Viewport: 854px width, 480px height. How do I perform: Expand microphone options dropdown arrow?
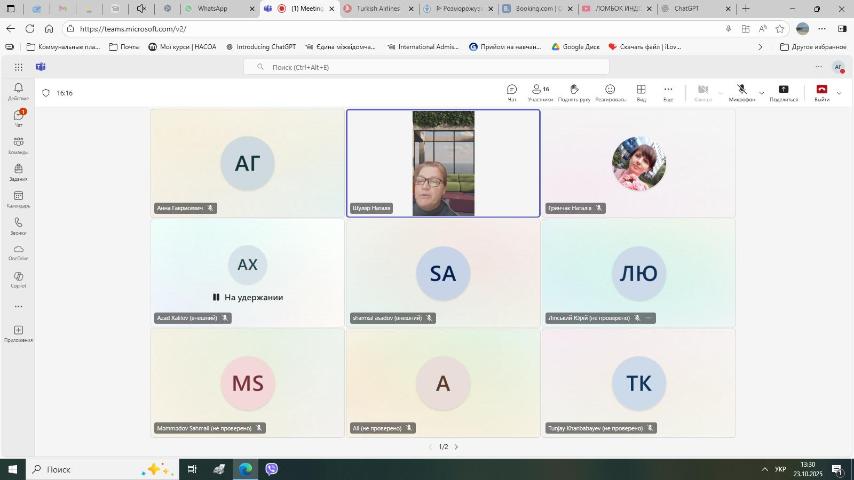(x=761, y=92)
